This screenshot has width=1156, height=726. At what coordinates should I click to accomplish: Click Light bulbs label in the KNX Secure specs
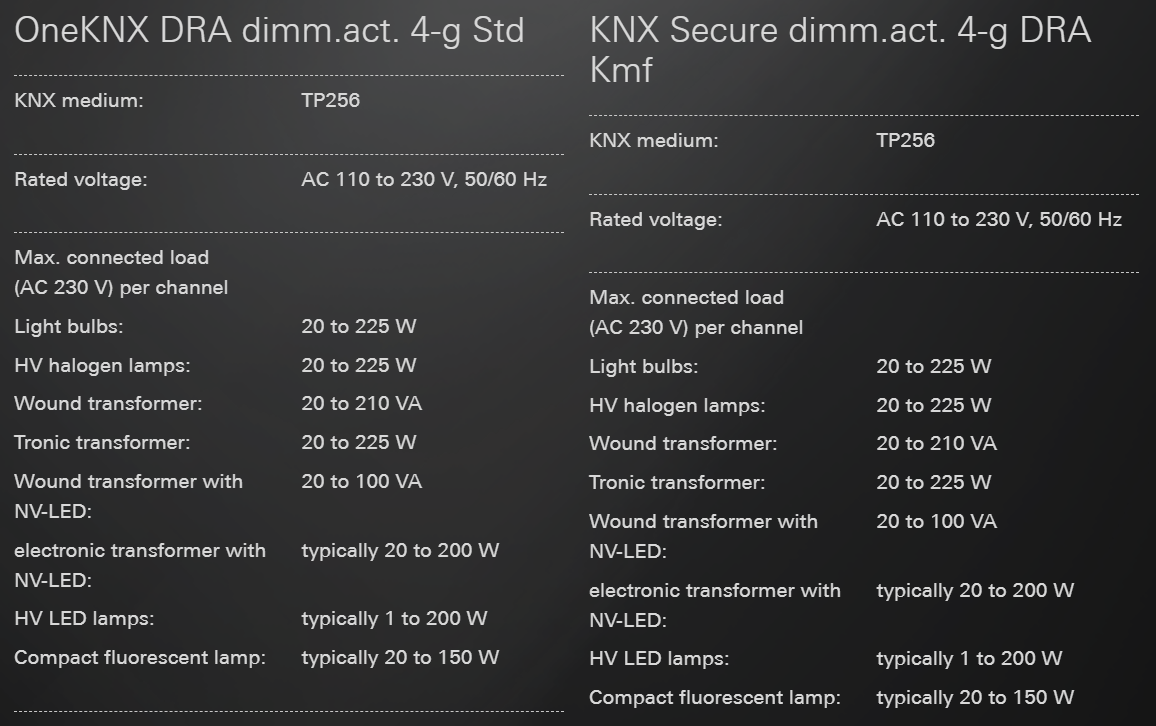coord(643,366)
